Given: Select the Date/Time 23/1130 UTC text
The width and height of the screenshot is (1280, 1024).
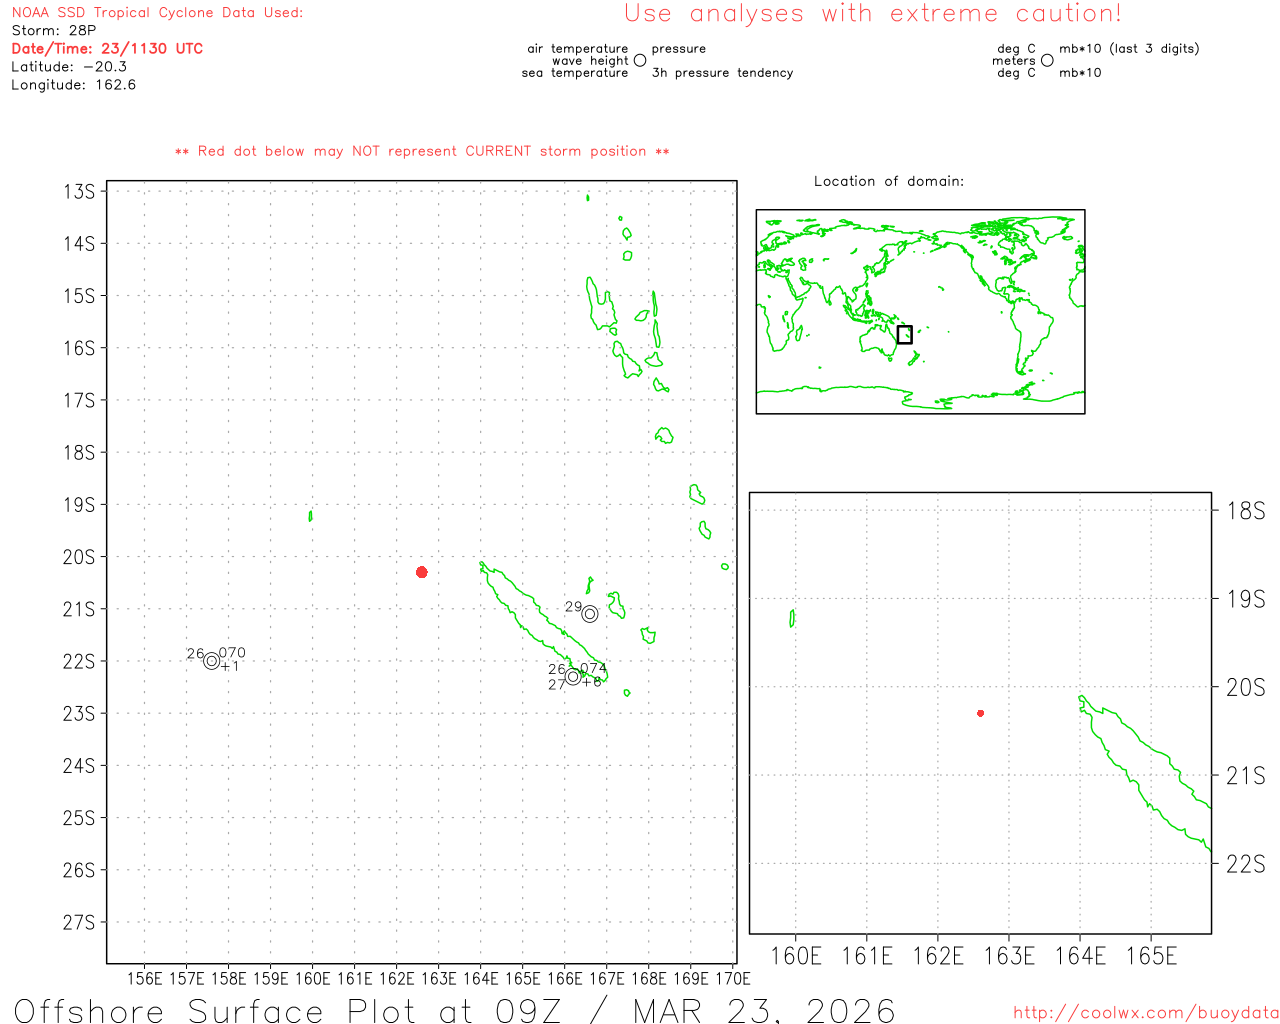Looking at the screenshot, I should tap(107, 49).
